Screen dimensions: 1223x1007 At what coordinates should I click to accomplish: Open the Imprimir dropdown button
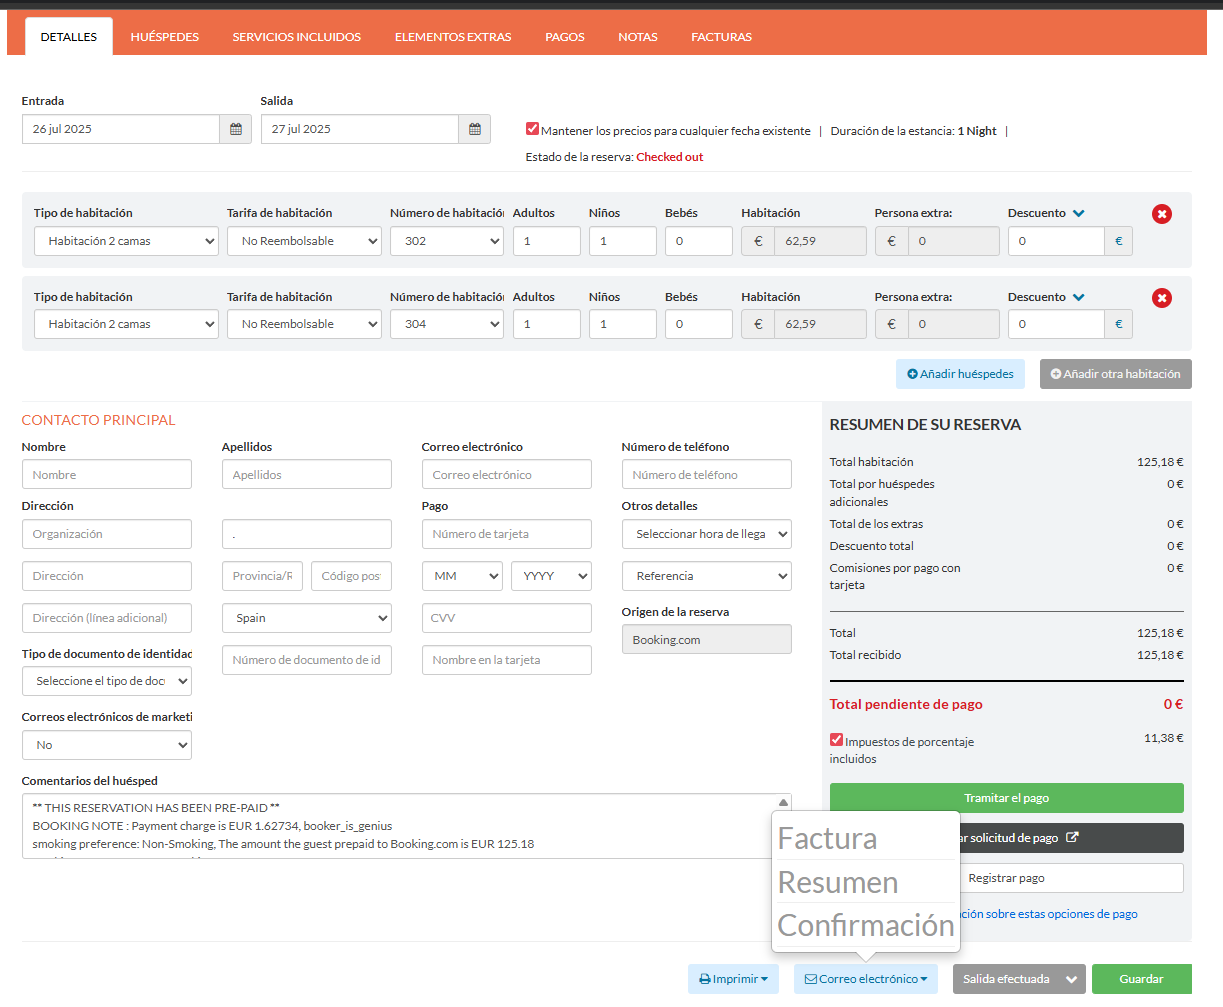coord(733,979)
